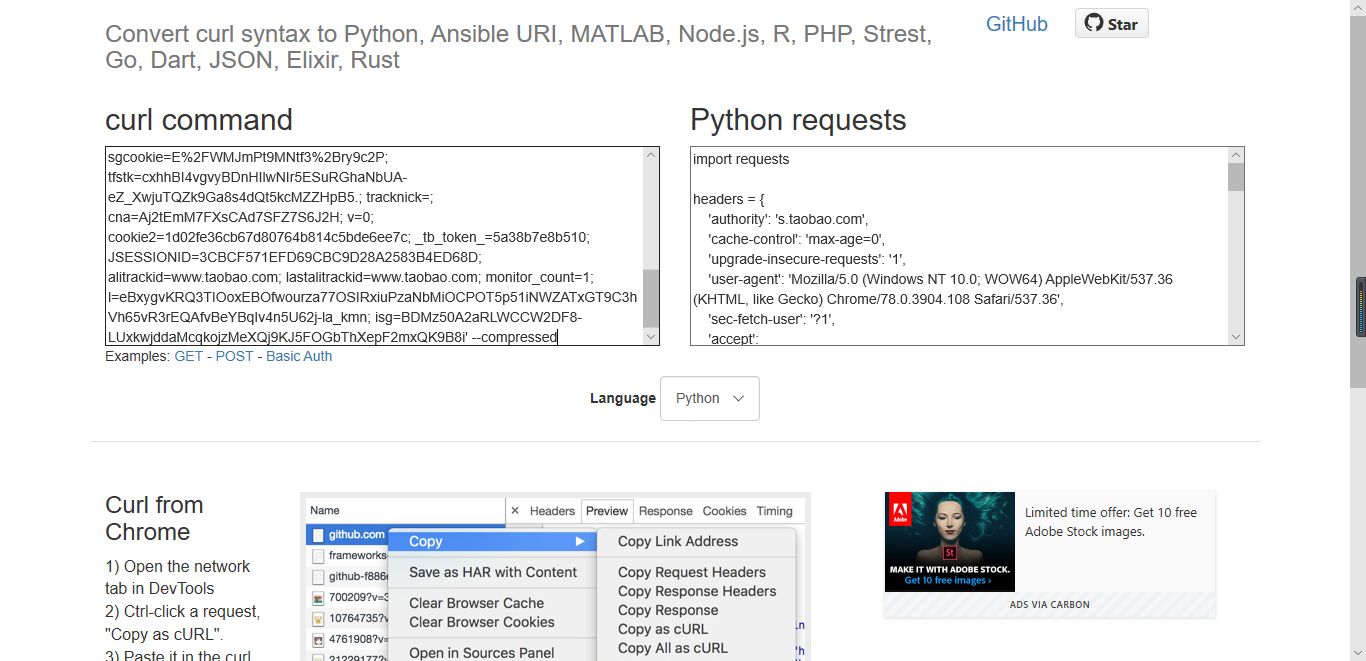The image size is (1366, 661).
Task: Click the 'Open the network tab in DevTools' step
Action: [x=178, y=577]
